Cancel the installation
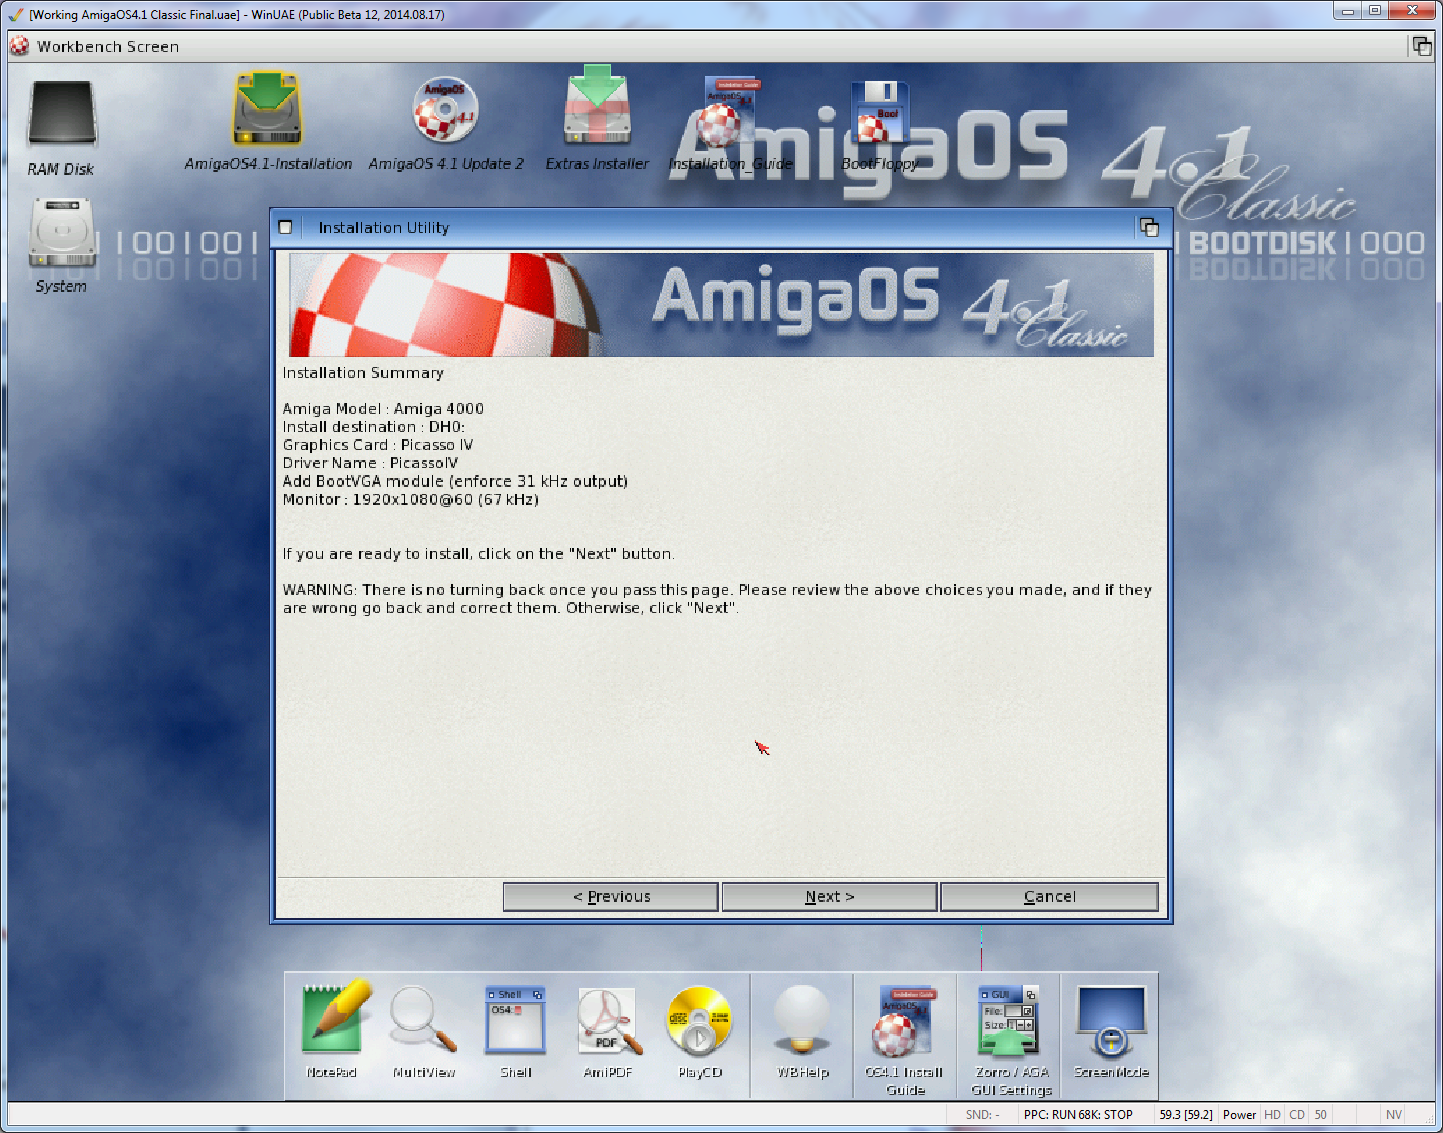 [x=1049, y=896]
